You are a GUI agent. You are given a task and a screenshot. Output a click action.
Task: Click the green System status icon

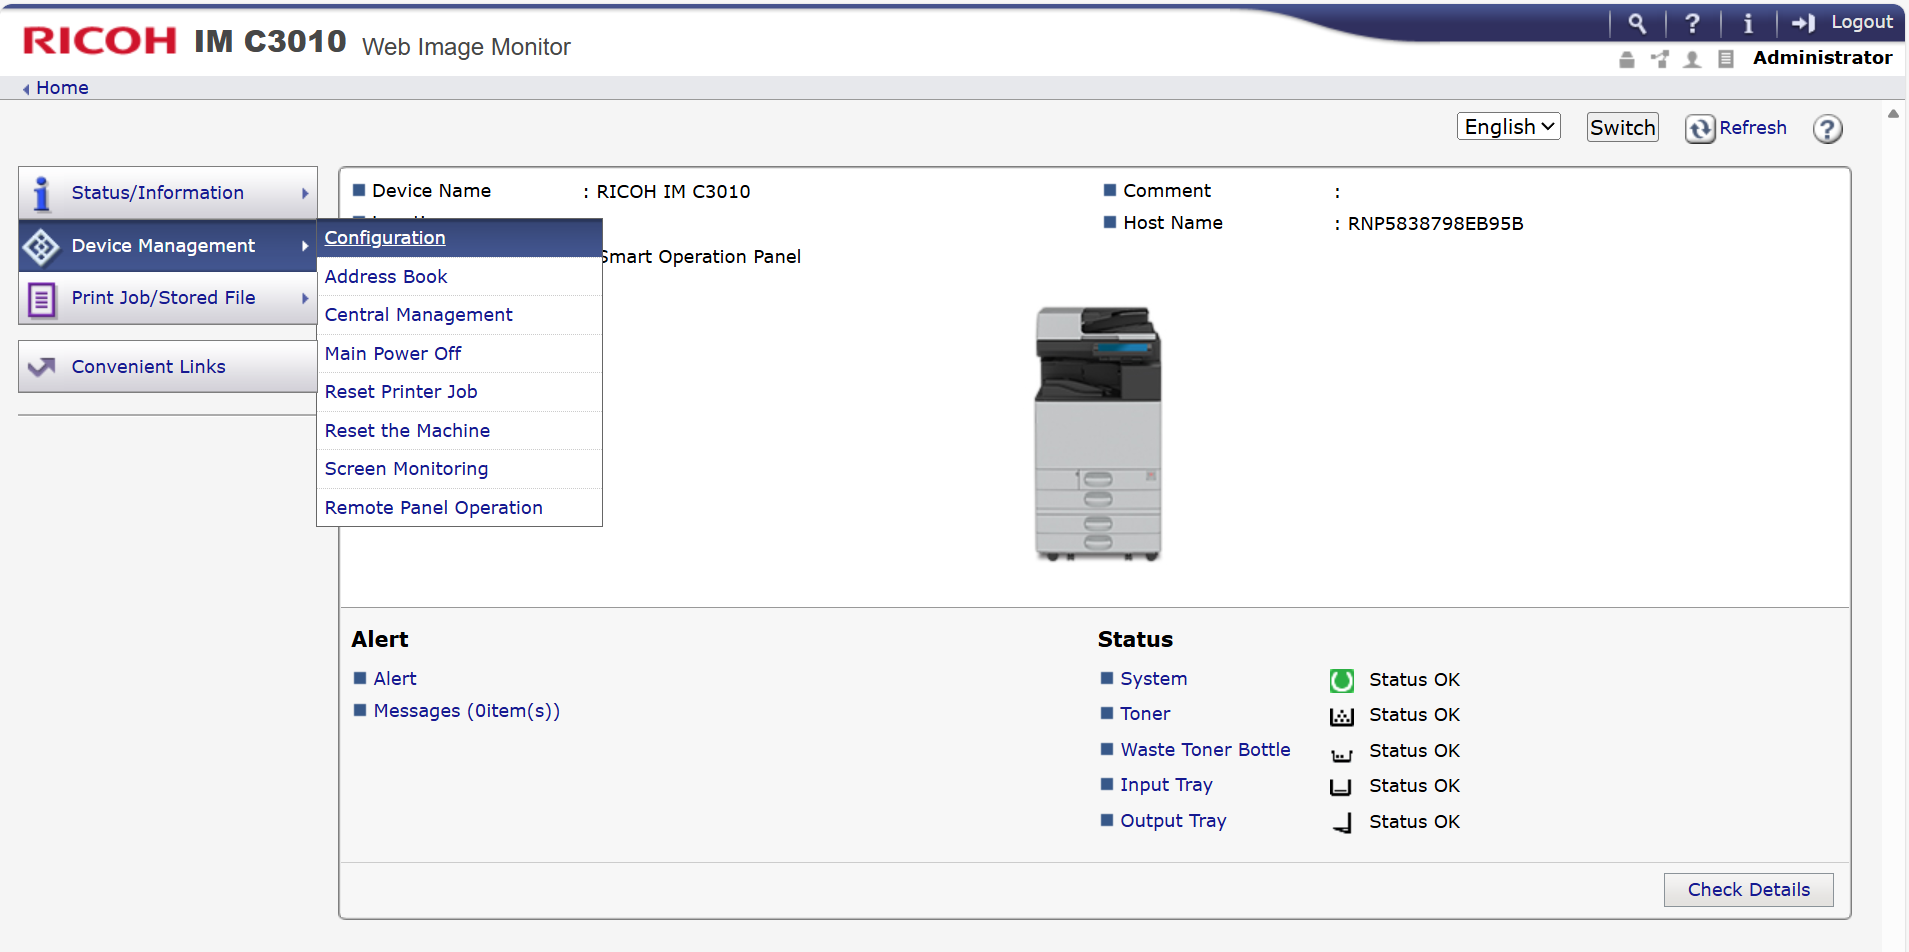[x=1341, y=681]
